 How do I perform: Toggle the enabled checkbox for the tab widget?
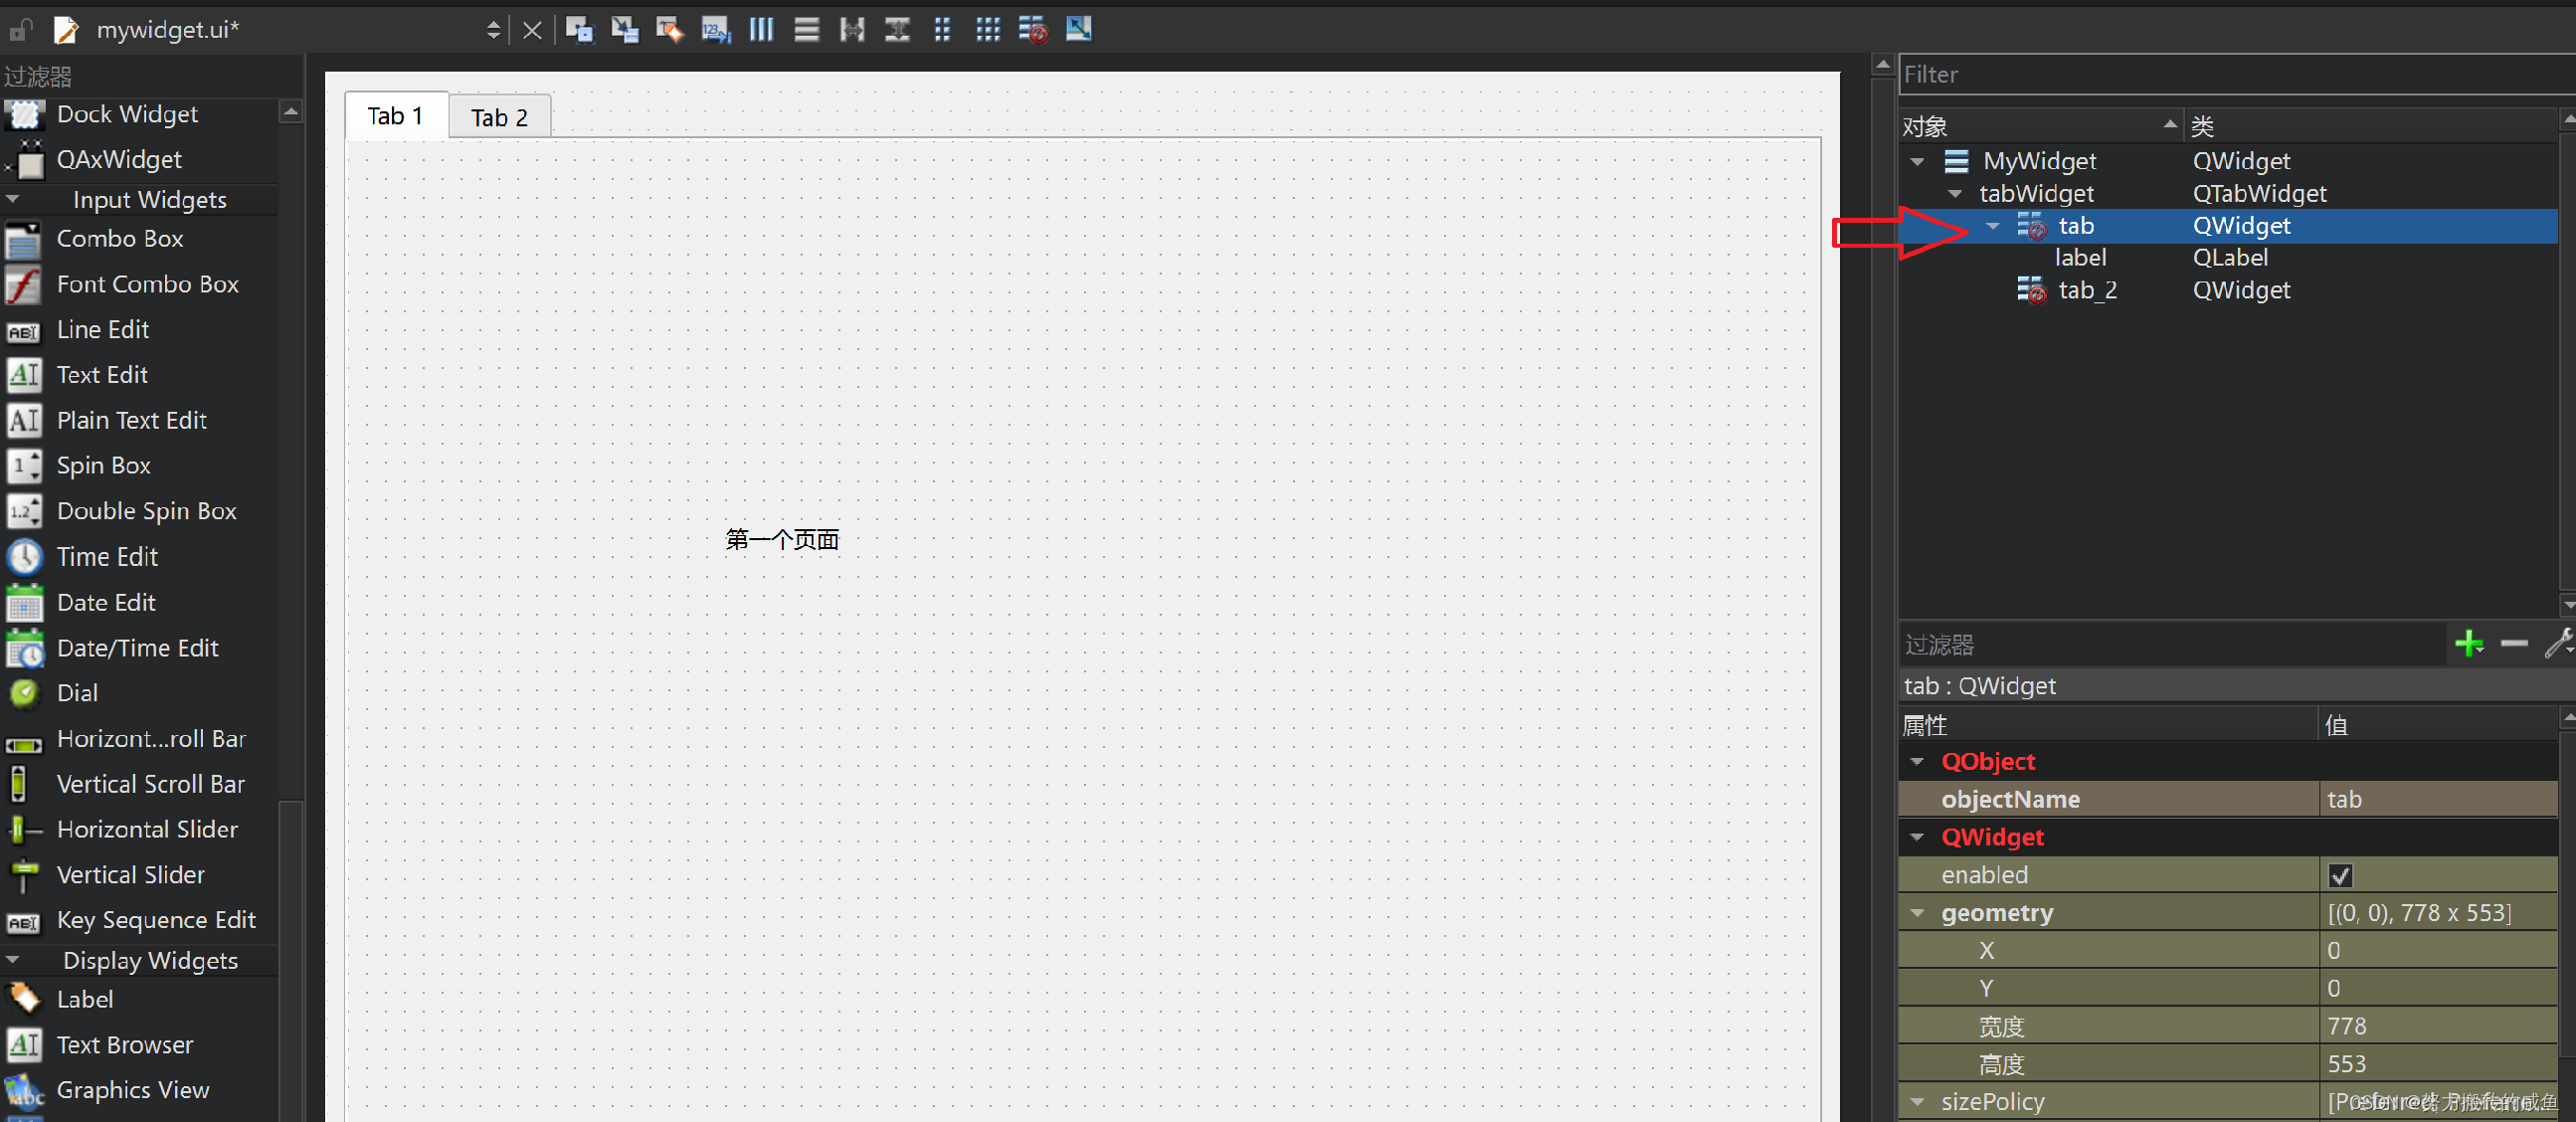(2340, 875)
